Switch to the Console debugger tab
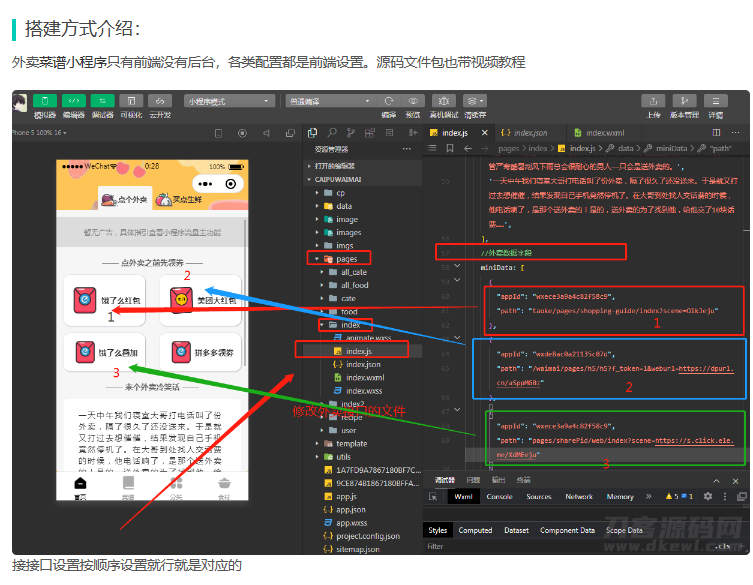This screenshot has height=585, width=753. [499, 496]
